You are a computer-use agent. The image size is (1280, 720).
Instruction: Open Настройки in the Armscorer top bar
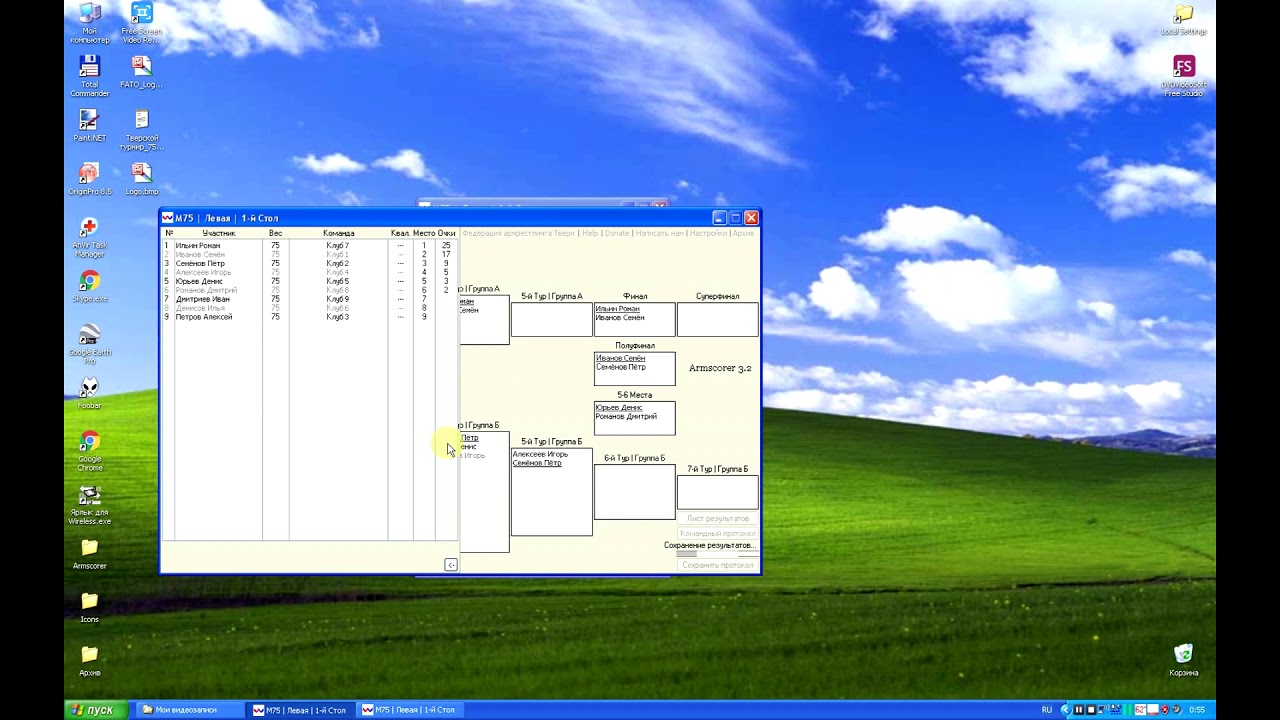tap(708, 233)
